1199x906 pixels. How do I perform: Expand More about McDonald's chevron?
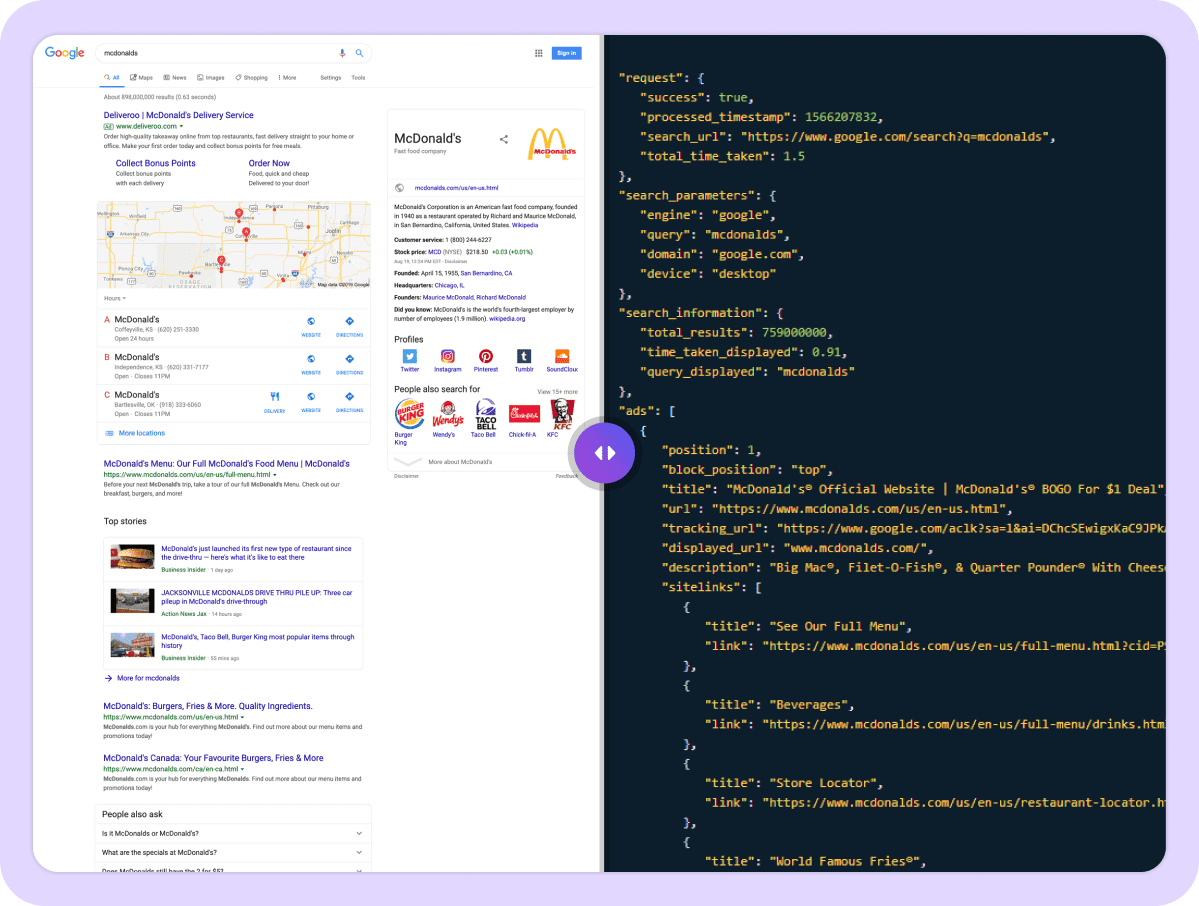(408, 462)
